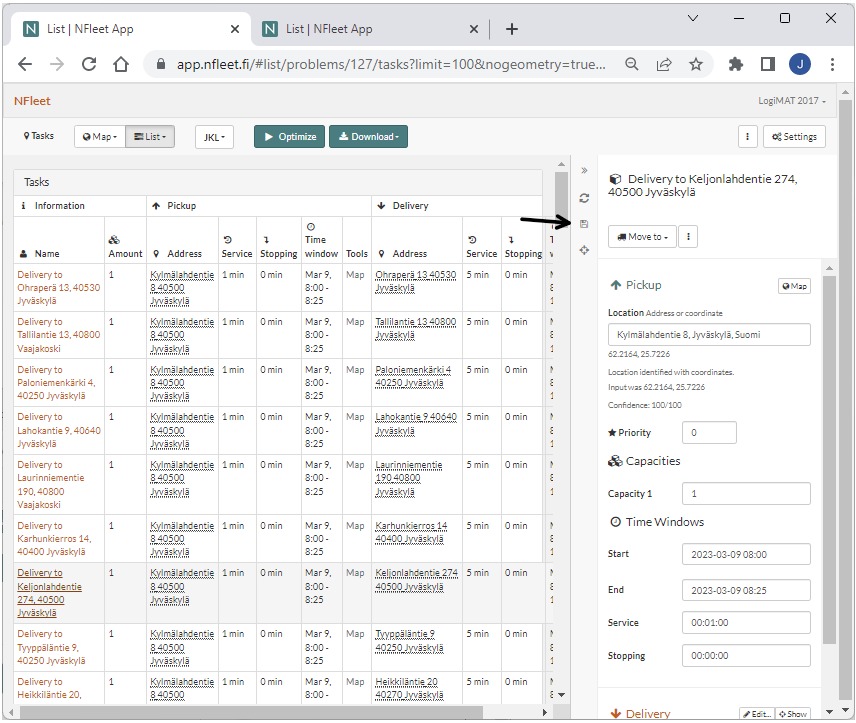
Task: Open the Settings button
Action: (794, 137)
